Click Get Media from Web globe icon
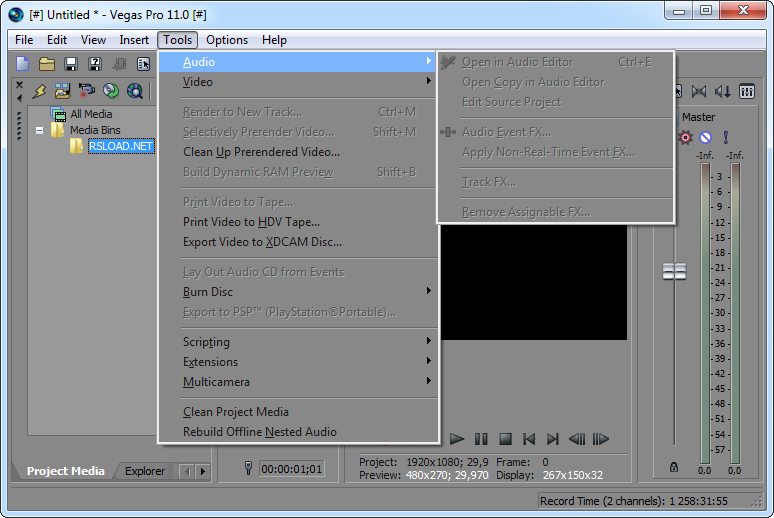The width and height of the screenshot is (774, 518). coord(135,91)
